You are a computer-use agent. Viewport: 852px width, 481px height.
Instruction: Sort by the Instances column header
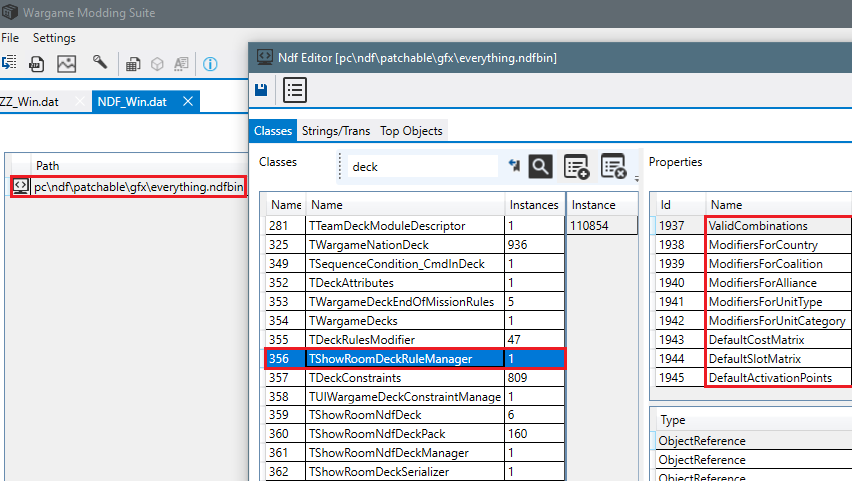pyautogui.click(x=535, y=205)
